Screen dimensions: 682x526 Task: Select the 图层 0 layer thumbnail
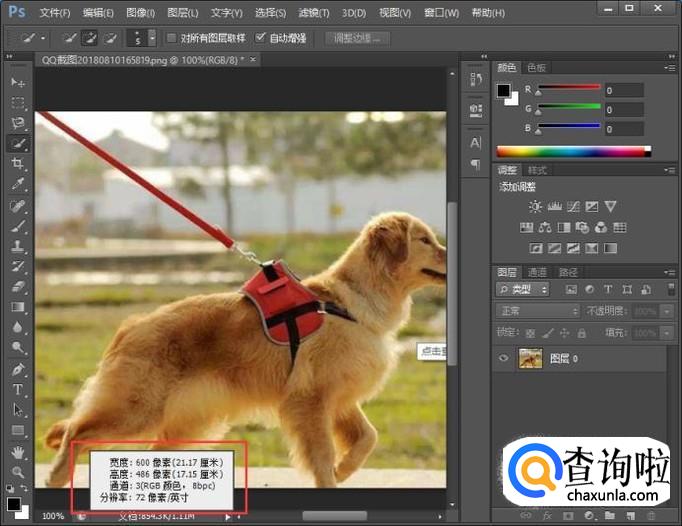(530, 358)
